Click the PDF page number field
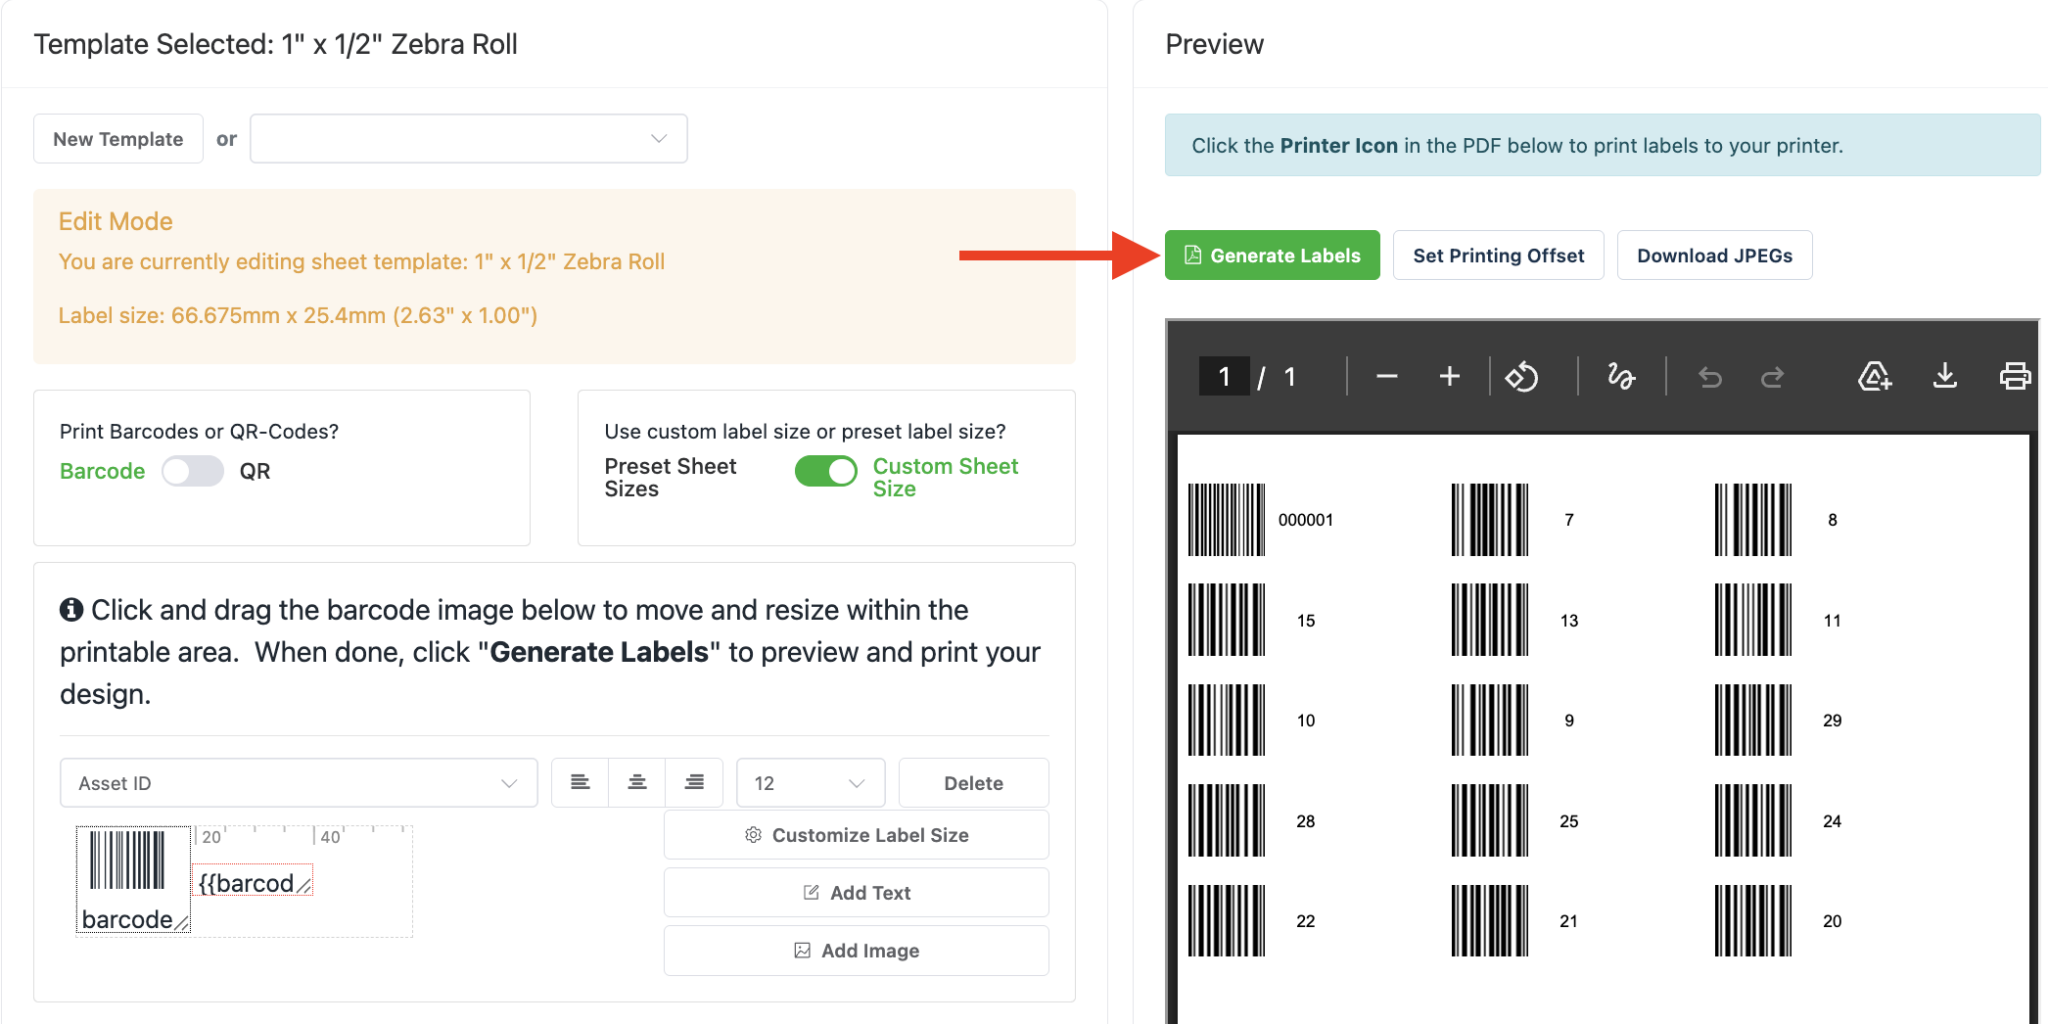 [x=1224, y=377]
